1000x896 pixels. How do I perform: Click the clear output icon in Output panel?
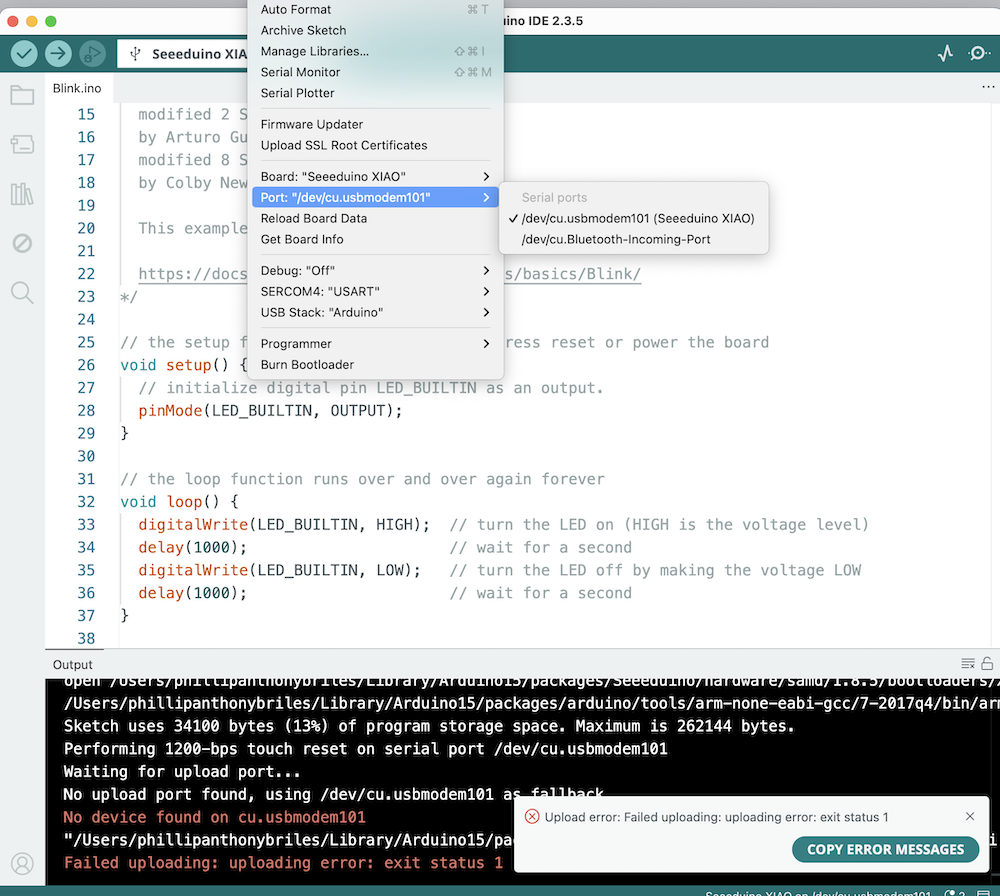967,664
